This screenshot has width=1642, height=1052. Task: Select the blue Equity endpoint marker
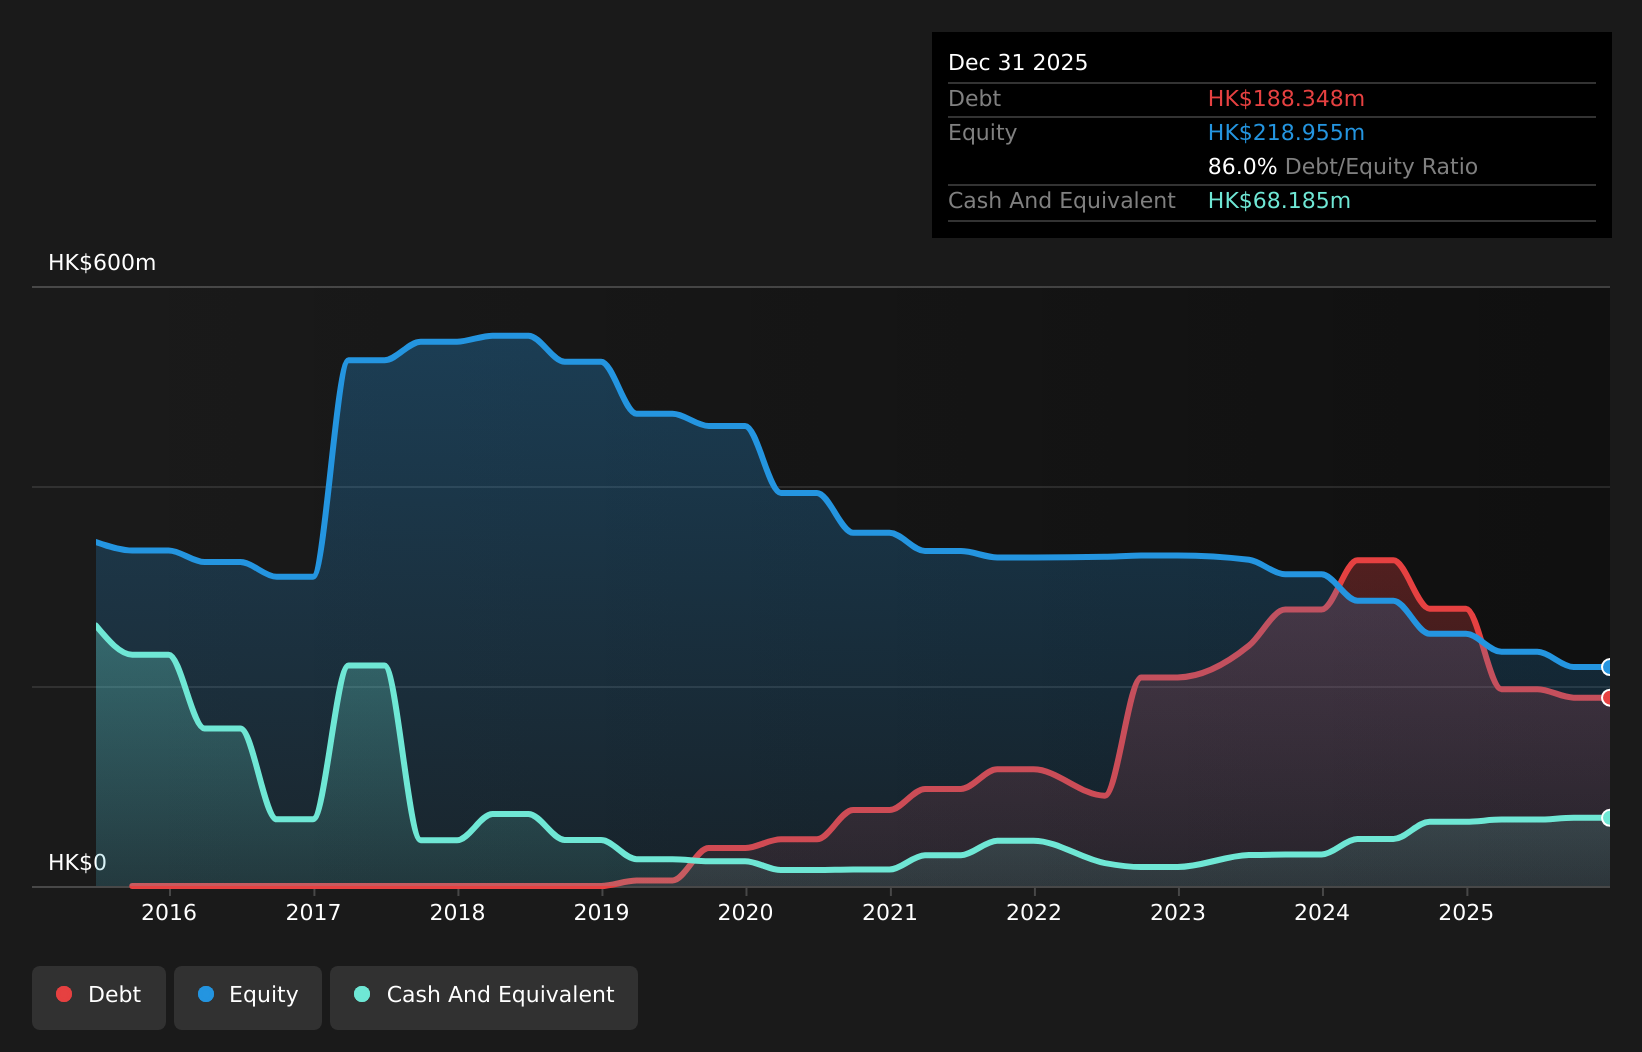coord(1608,667)
